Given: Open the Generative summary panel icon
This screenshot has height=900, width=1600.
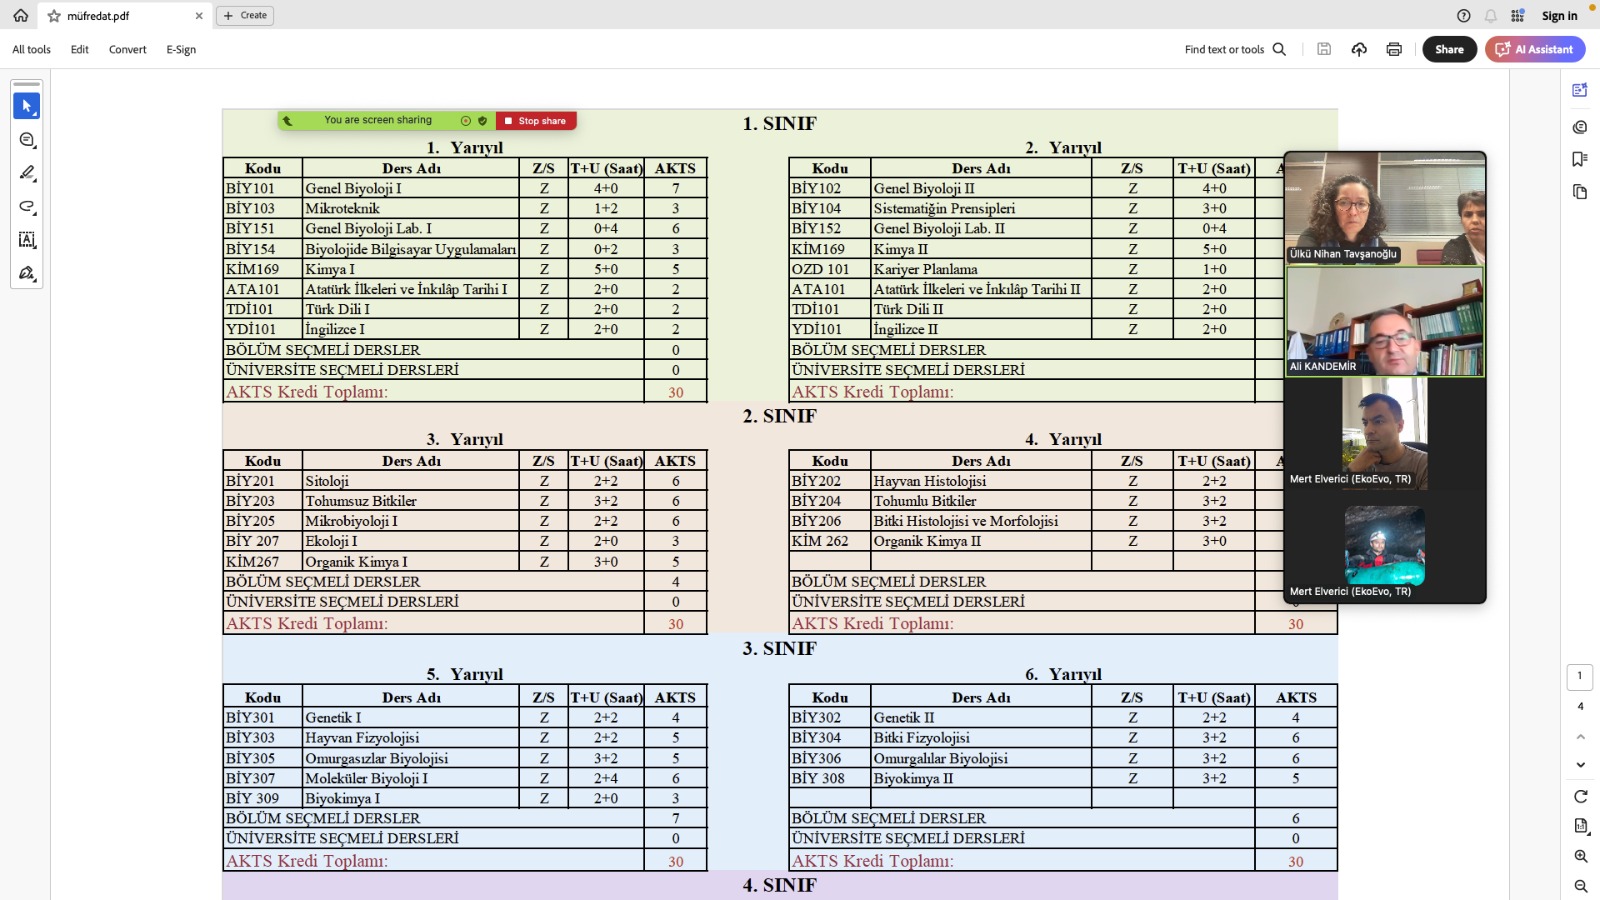Looking at the screenshot, I should (1580, 90).
